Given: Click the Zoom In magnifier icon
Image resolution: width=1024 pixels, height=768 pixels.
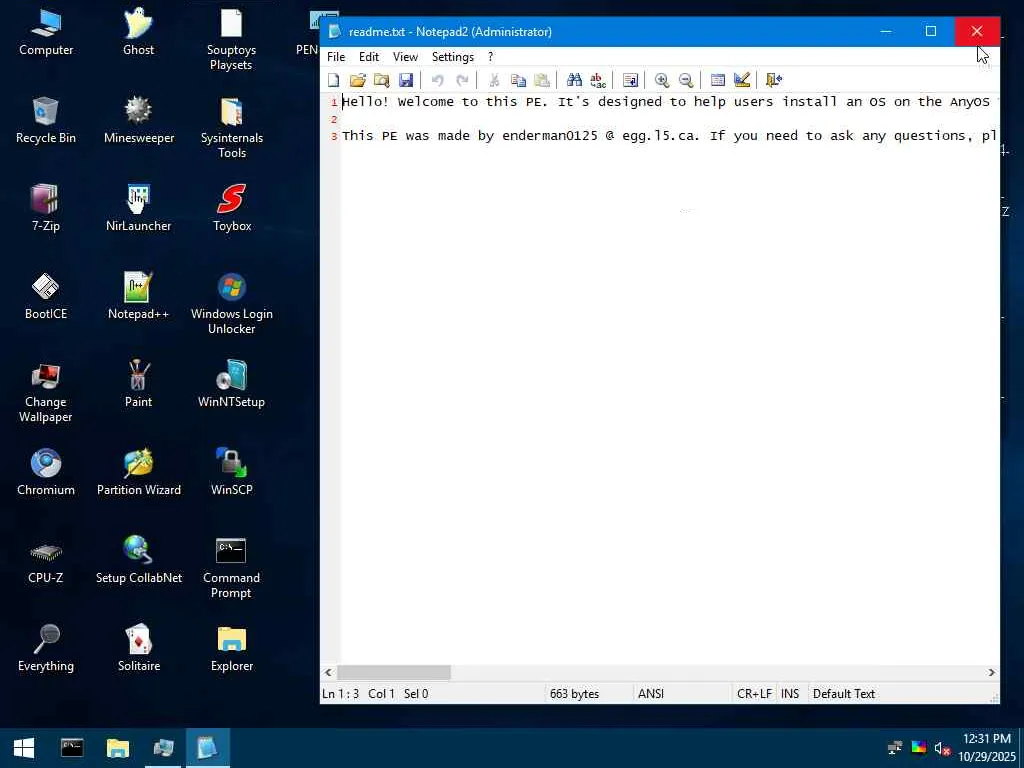Looking at the screenshot, I should 662,80.
